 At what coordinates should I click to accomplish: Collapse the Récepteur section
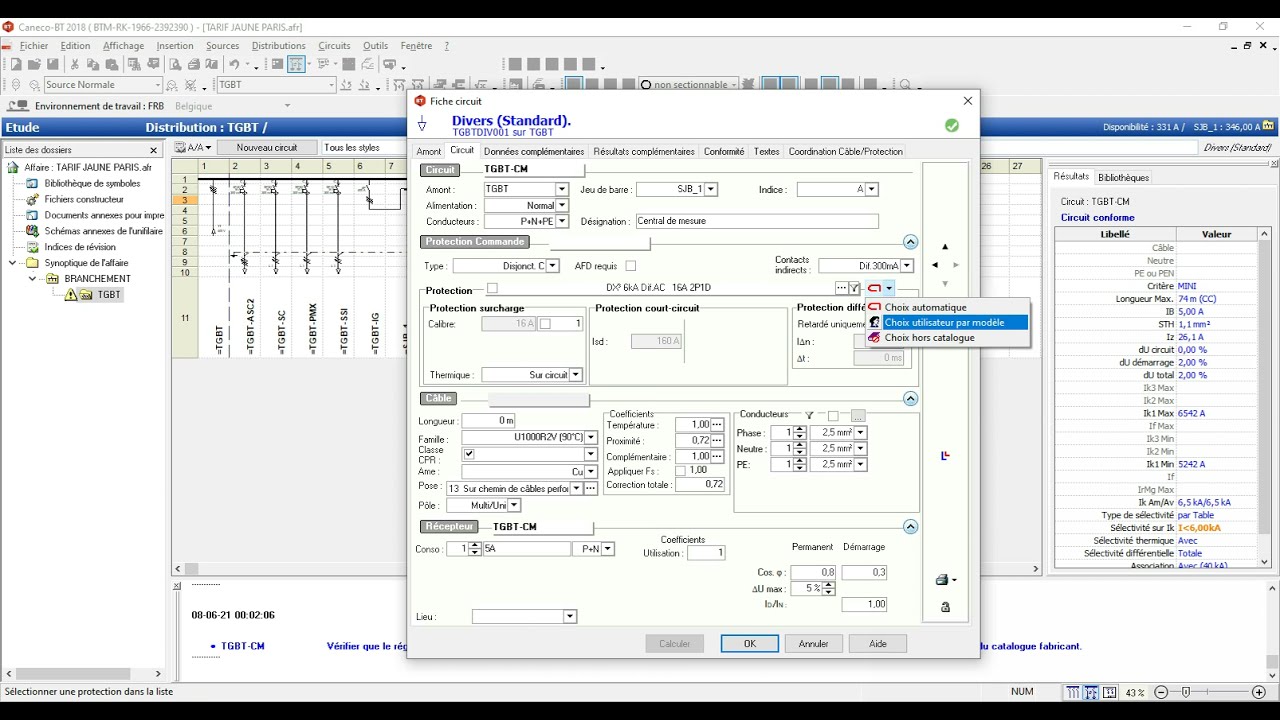[x=910, y=526]
